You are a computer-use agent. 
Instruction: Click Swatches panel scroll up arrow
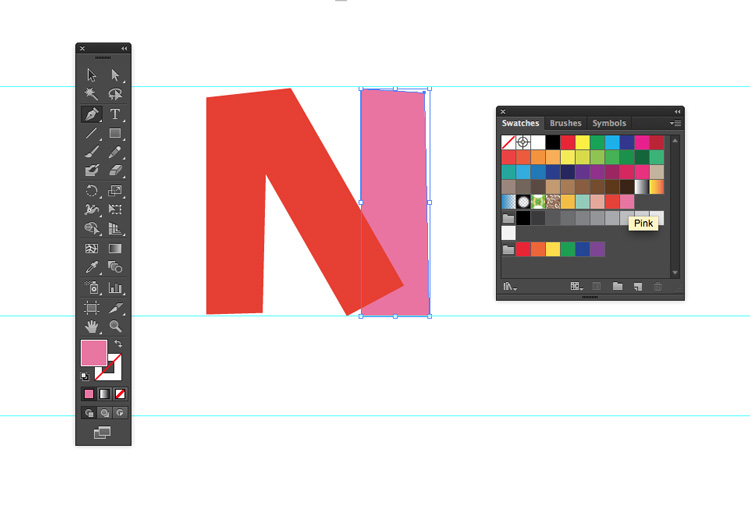click(675, 141)
